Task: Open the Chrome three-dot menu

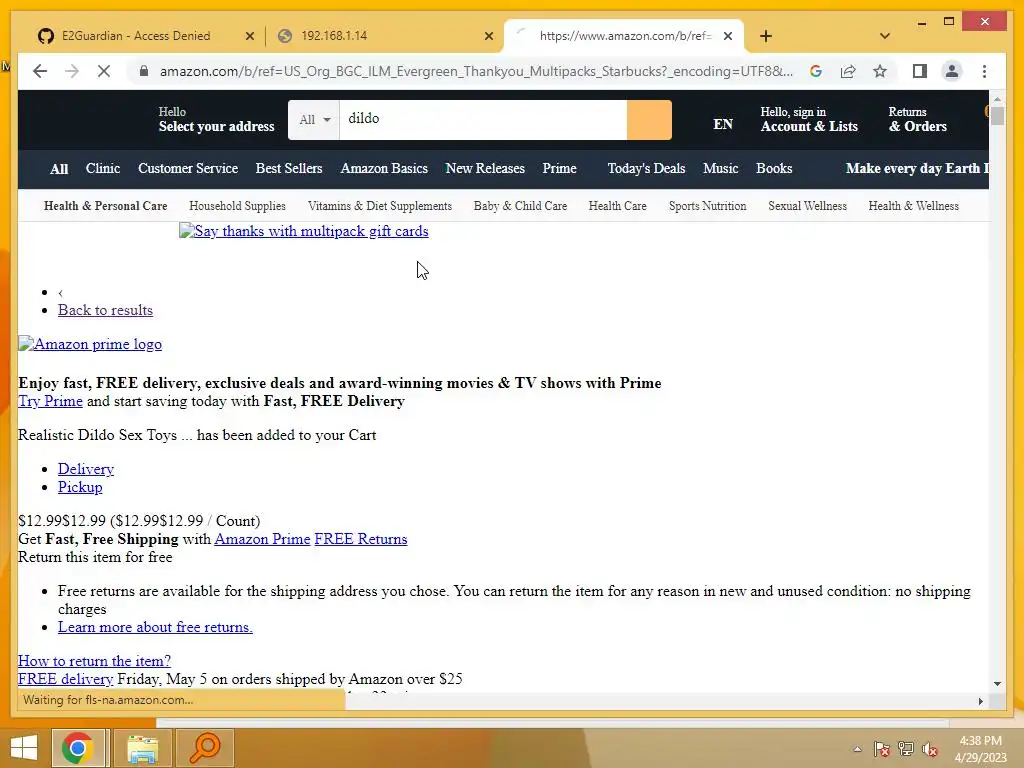Action: click(x=984, y=71)
